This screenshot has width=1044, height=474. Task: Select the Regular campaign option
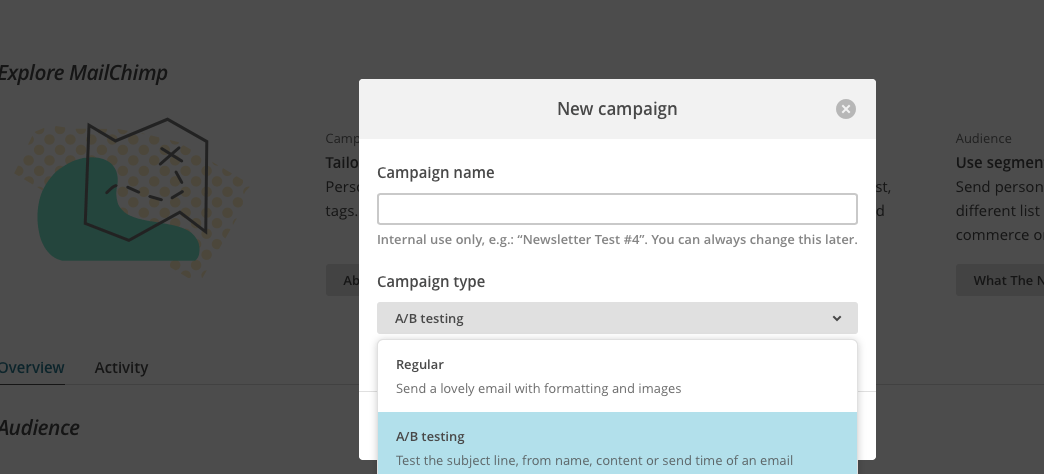click(617, 376)
